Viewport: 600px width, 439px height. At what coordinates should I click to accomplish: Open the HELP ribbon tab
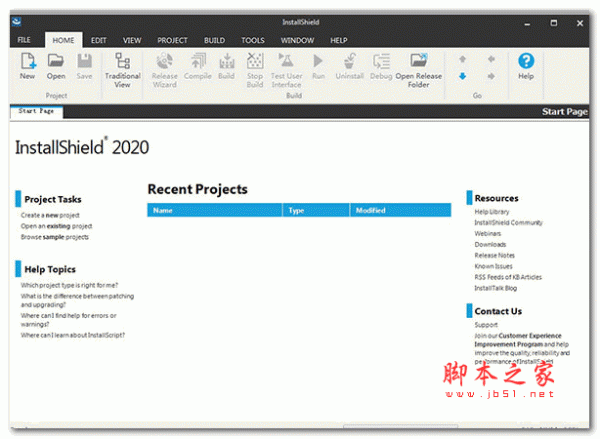click(x=339, y=40)
